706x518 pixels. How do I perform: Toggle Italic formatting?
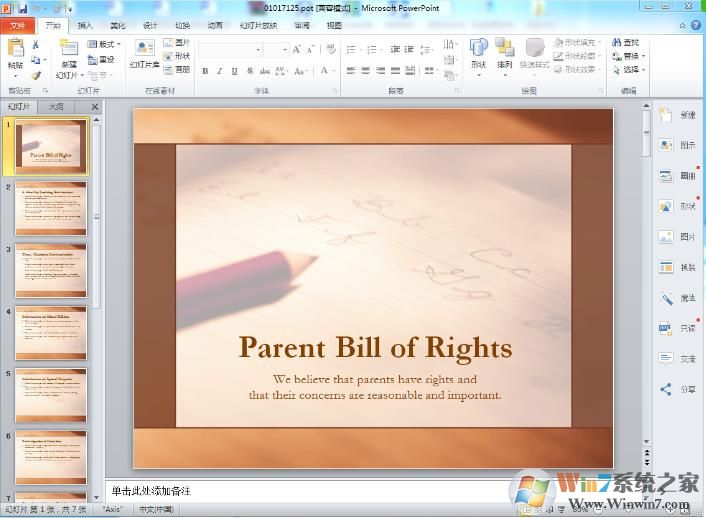pos(220,71)
